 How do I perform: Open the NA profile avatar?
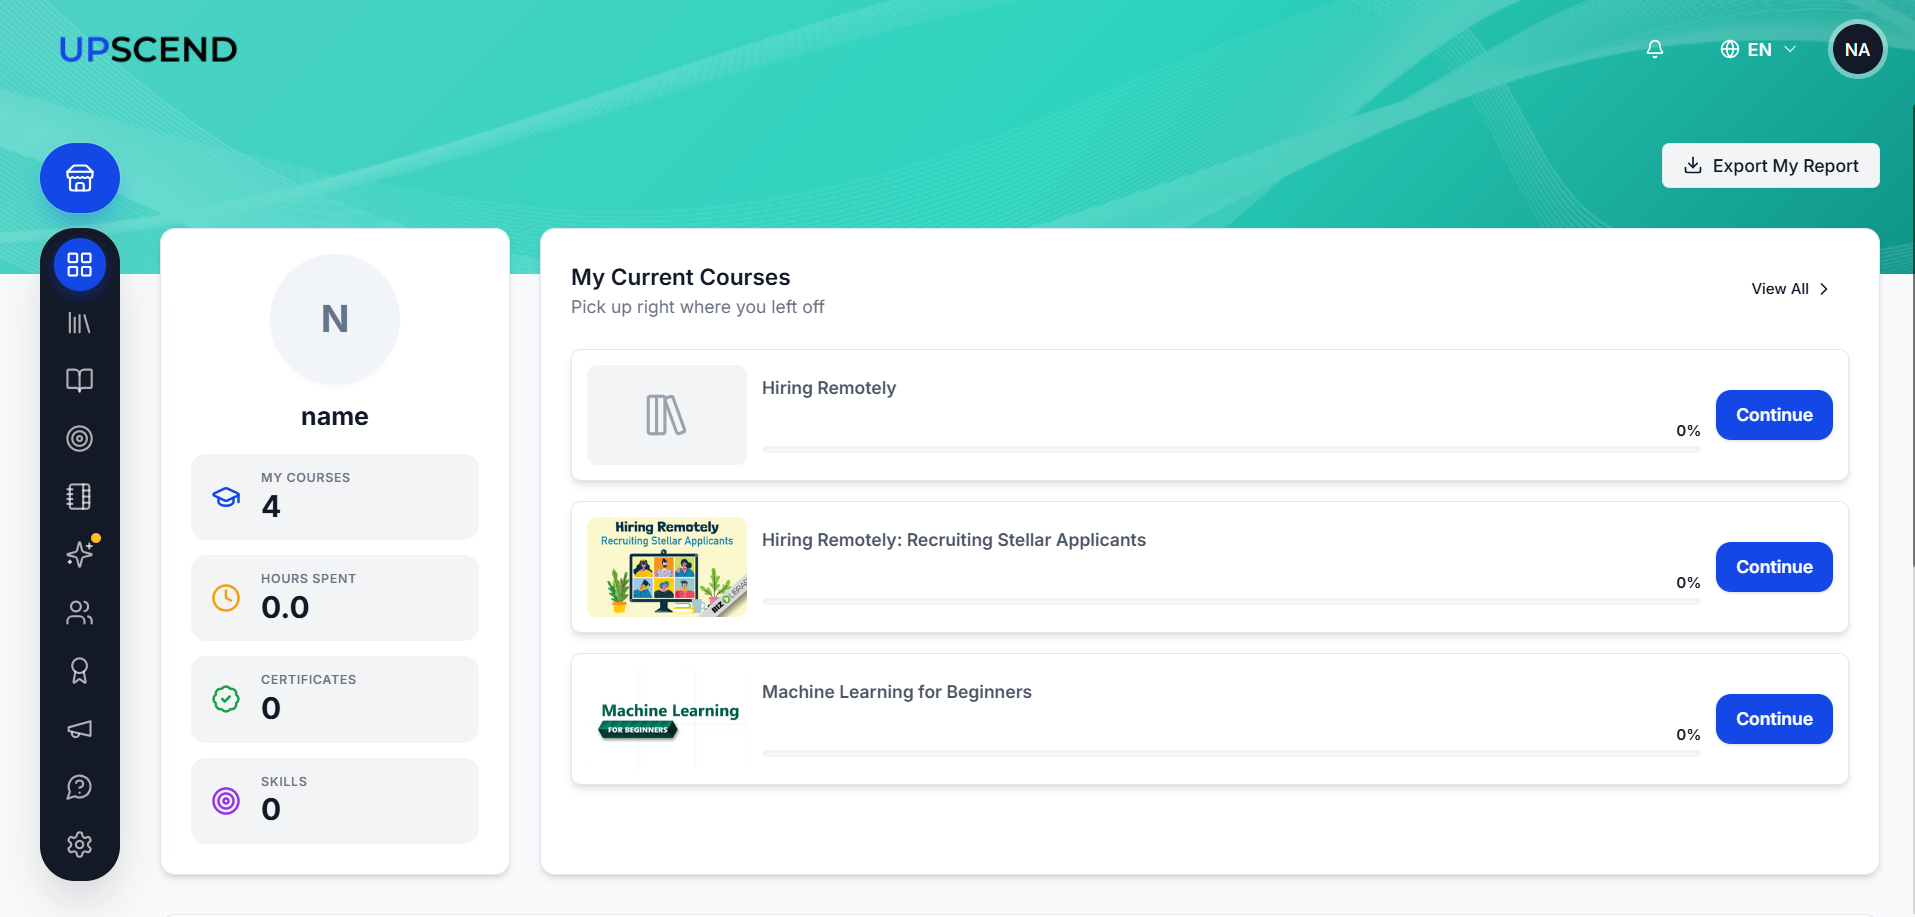click(x=1857, y=49)
